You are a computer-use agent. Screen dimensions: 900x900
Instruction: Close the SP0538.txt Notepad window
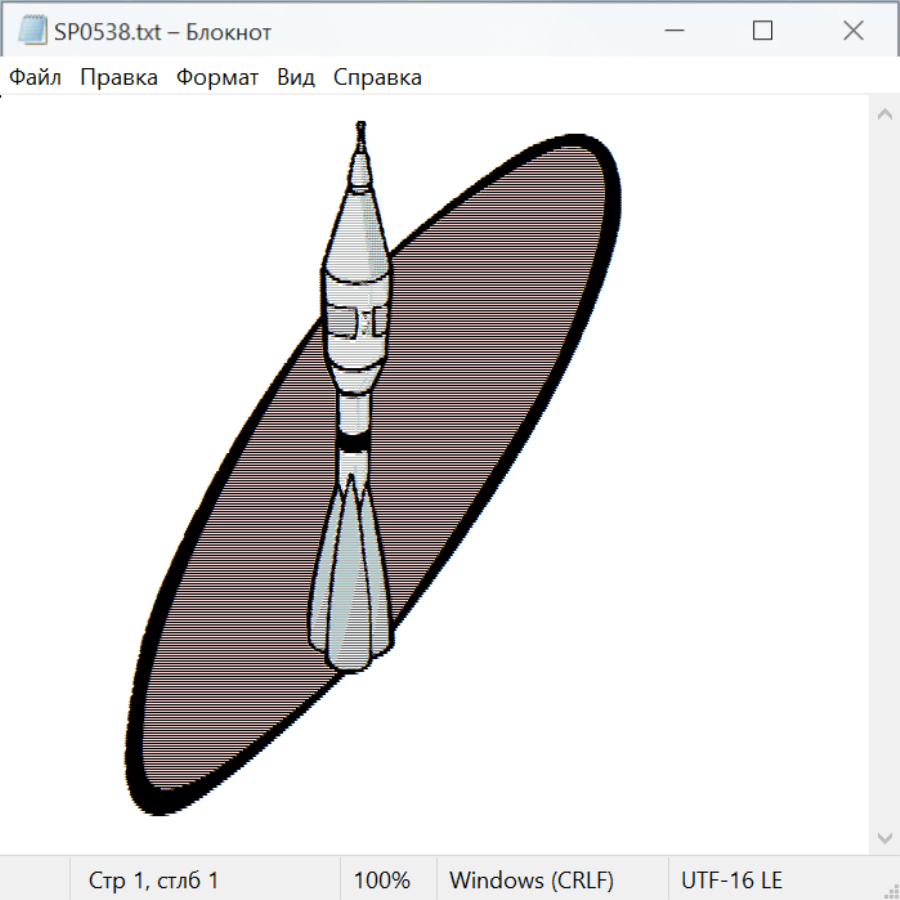pos(853,31)
